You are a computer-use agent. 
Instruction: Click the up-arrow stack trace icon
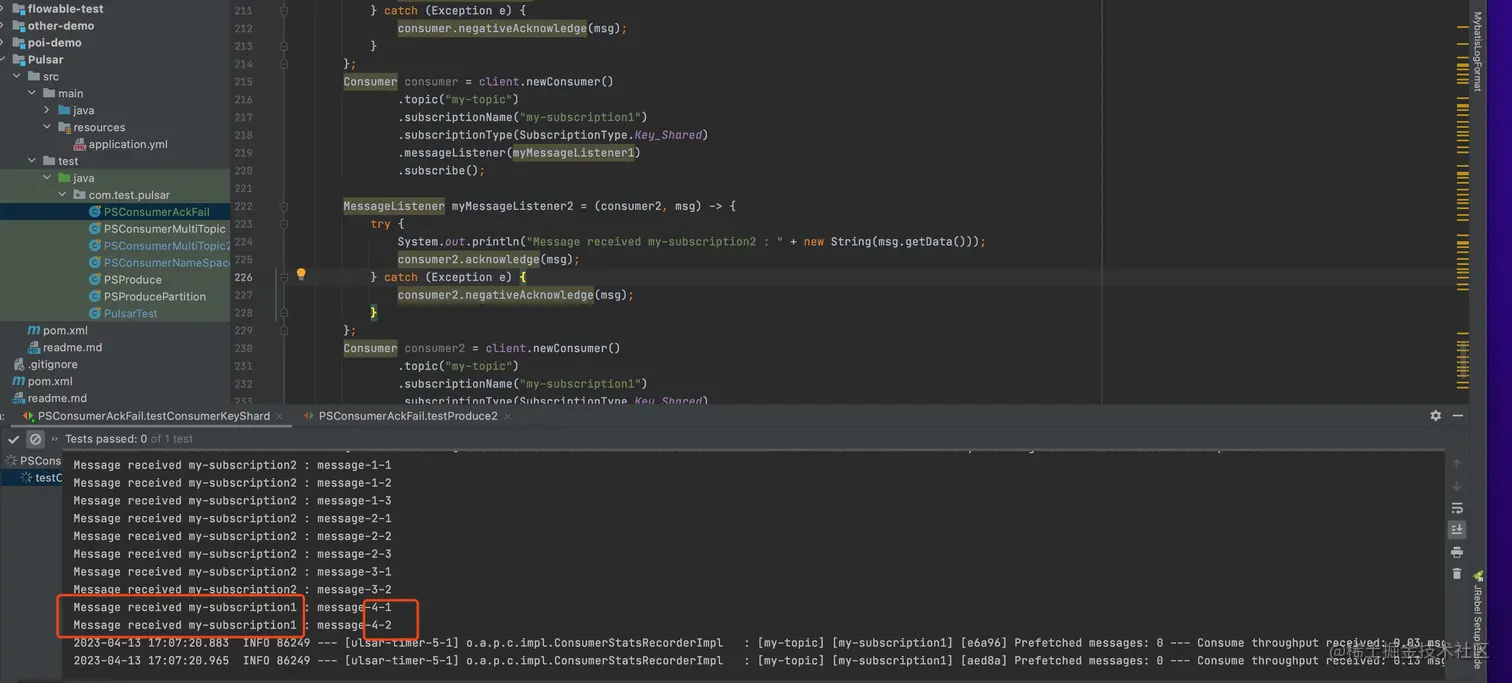(x=1456, y=464)
